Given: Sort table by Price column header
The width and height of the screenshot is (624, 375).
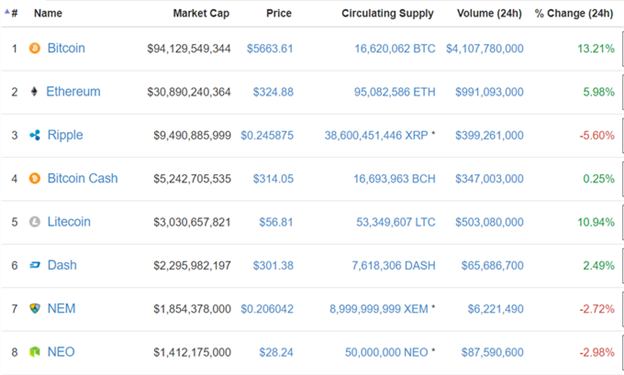Looking at the screenshot, I should point(279,14).
